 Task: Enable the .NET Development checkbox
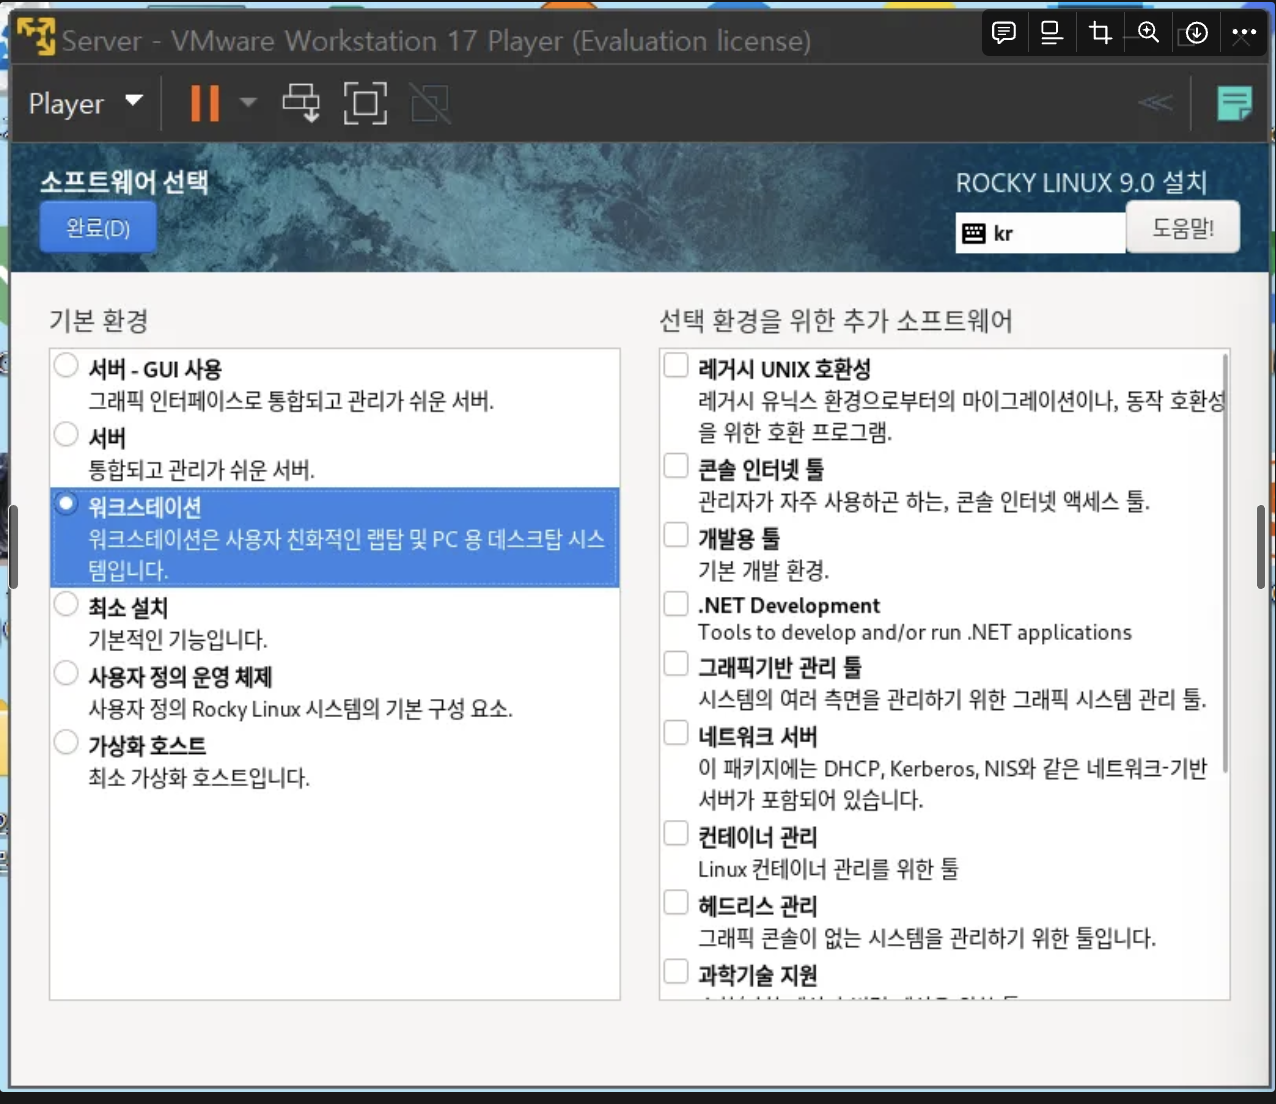(676, 603)
